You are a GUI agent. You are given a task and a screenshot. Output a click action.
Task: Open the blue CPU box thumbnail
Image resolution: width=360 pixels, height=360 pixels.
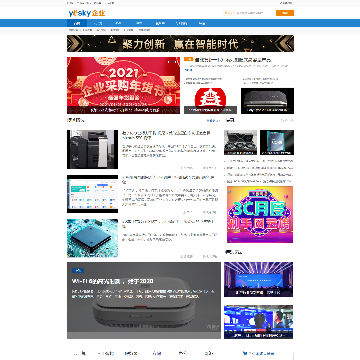(x=277, y=142)
